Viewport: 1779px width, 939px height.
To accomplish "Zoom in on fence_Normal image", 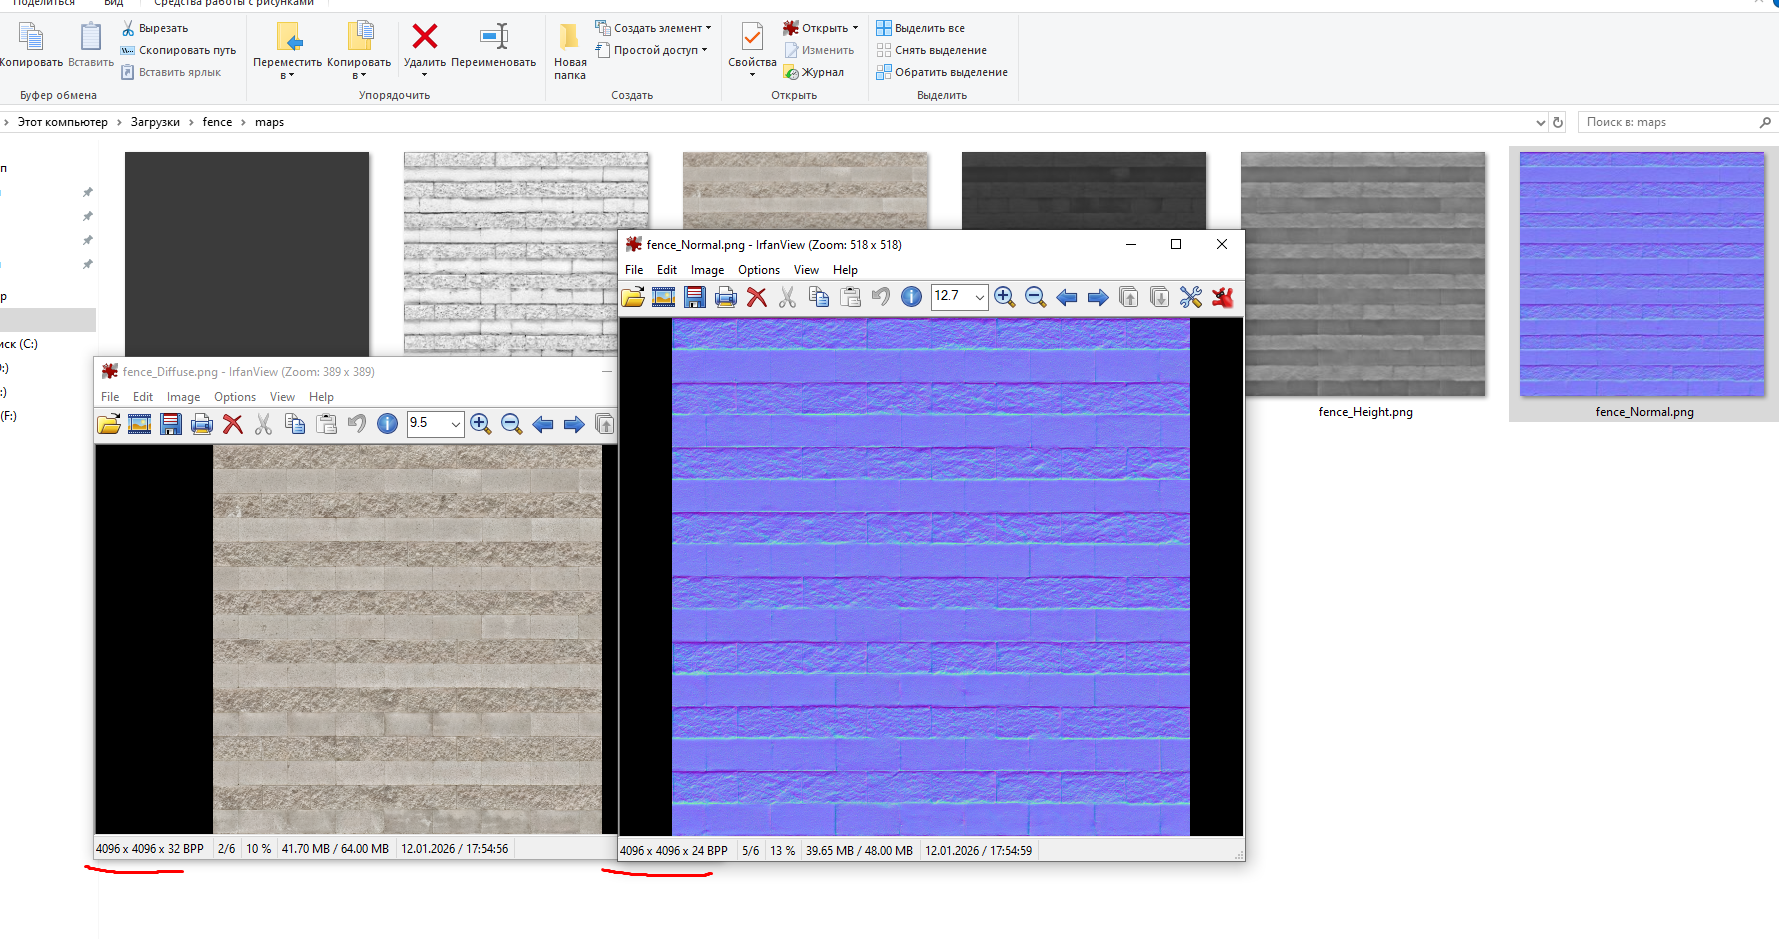I will click(1005, 297).
